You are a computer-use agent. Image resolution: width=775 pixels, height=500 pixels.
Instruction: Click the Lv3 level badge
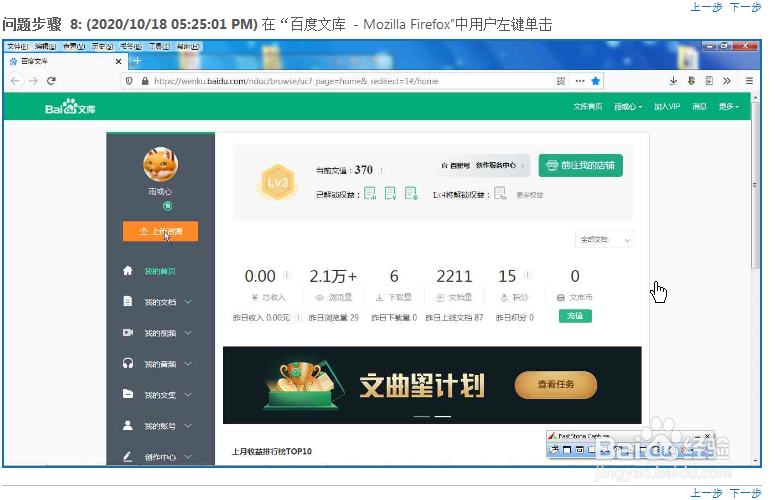click(277, 182)
